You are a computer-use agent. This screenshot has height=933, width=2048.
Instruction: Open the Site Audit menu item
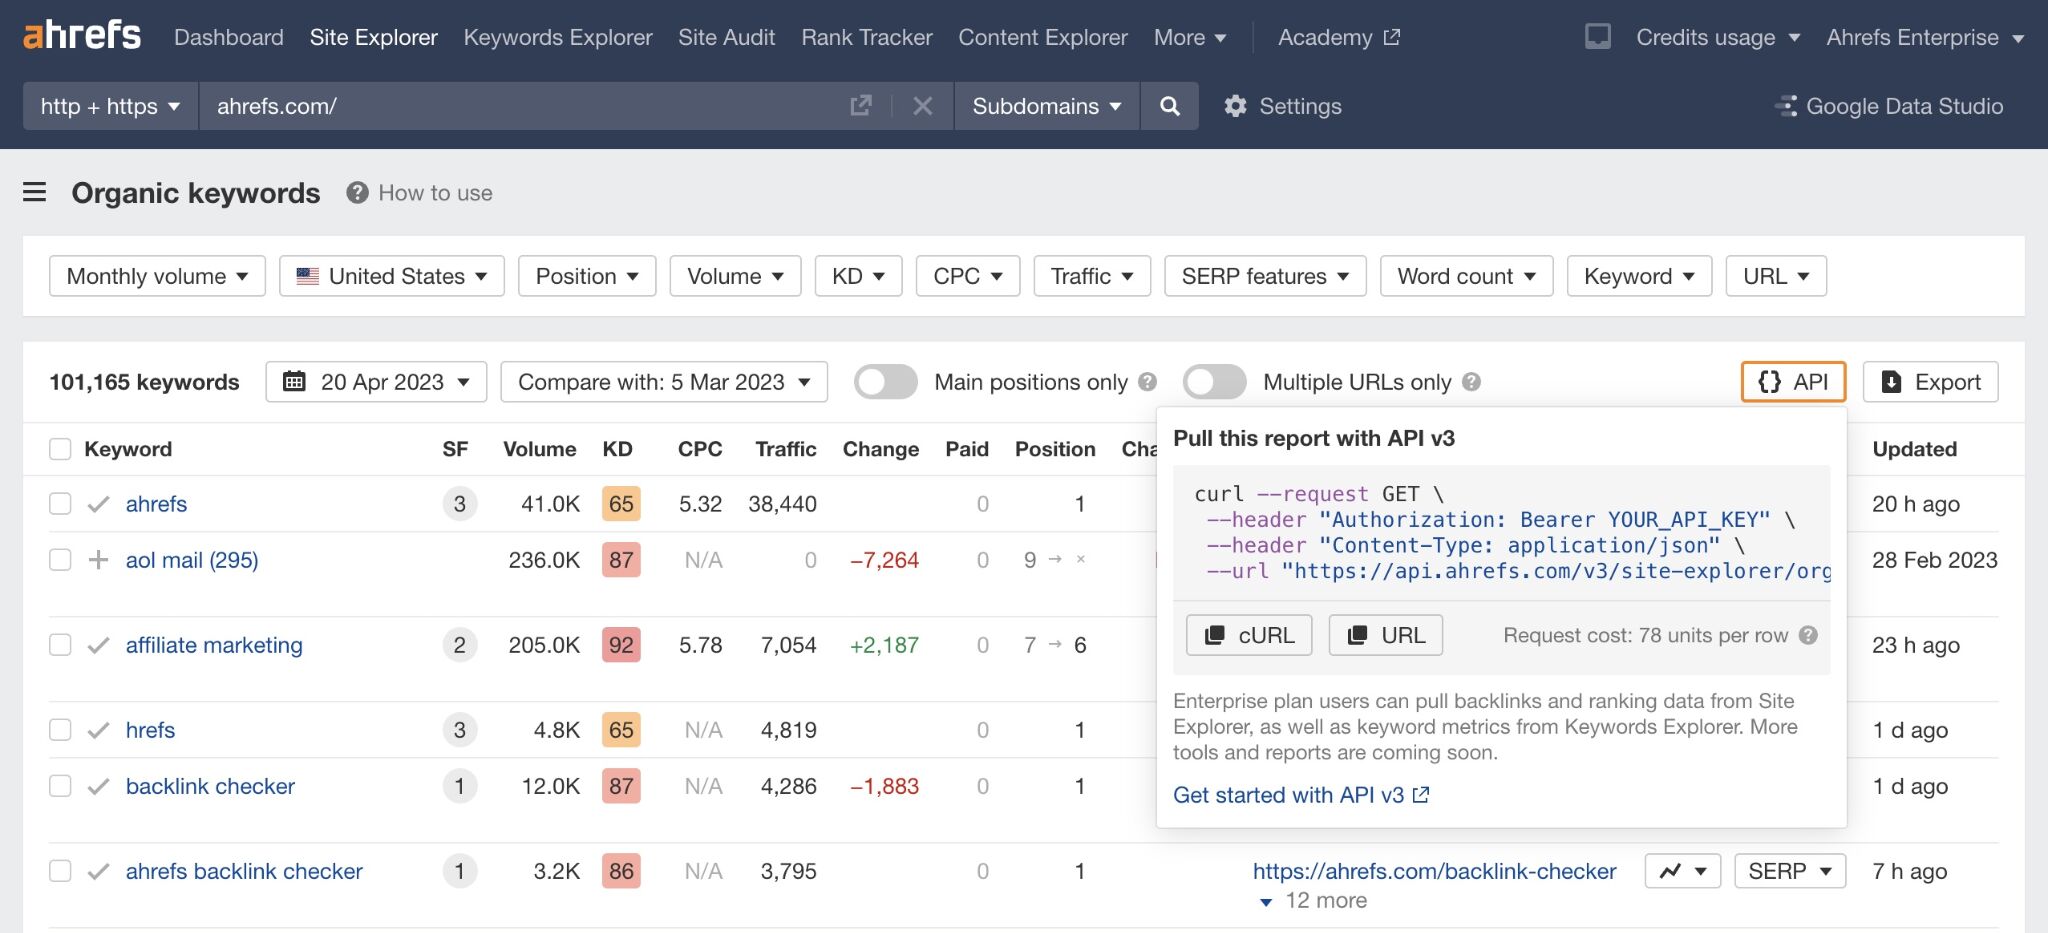(726, 37)
